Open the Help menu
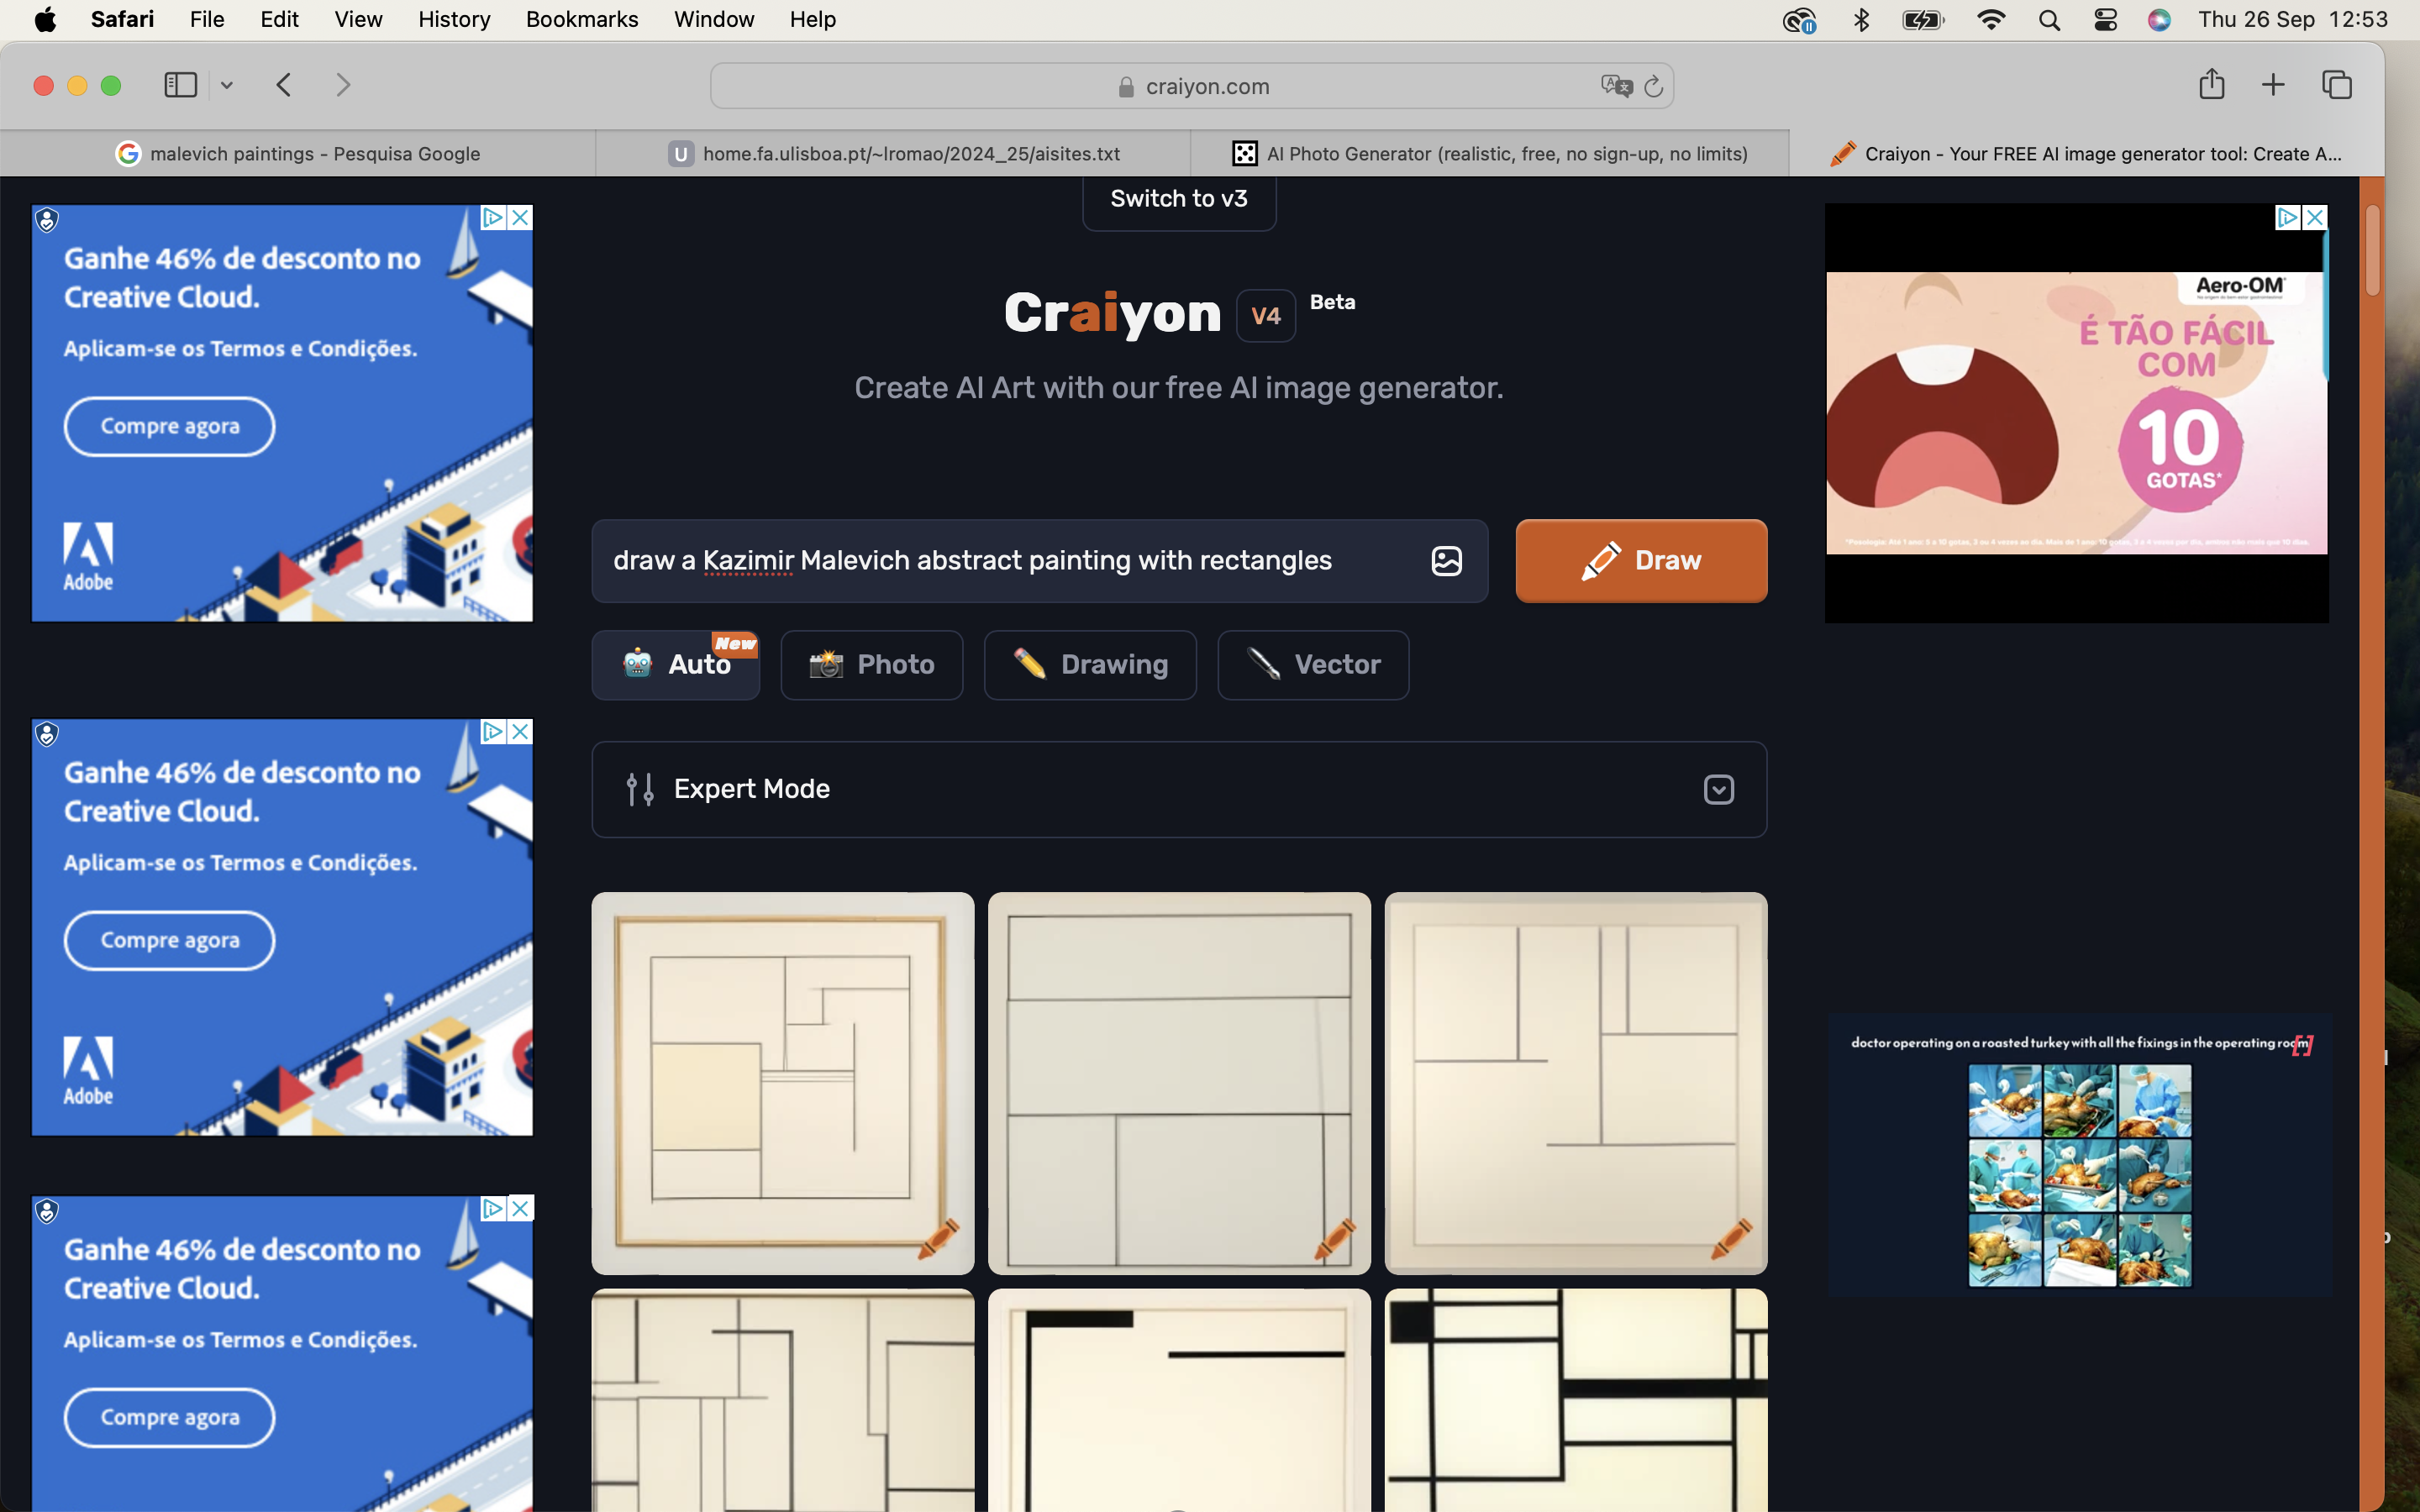Image resolution: width=2420 pixels, height=1512 pixels. pyautogui.click(x=812, y=20)
